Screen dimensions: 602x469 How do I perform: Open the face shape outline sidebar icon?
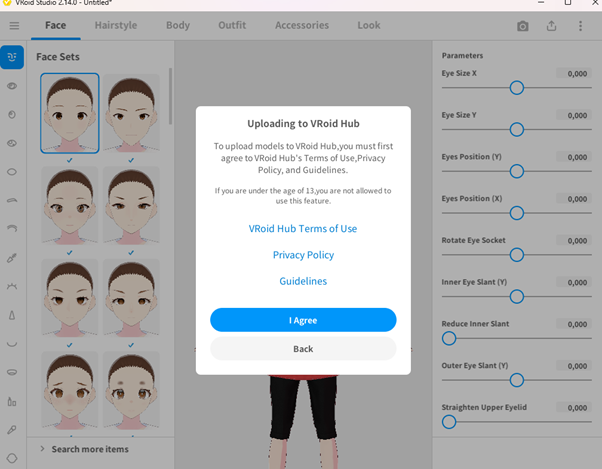12,458
